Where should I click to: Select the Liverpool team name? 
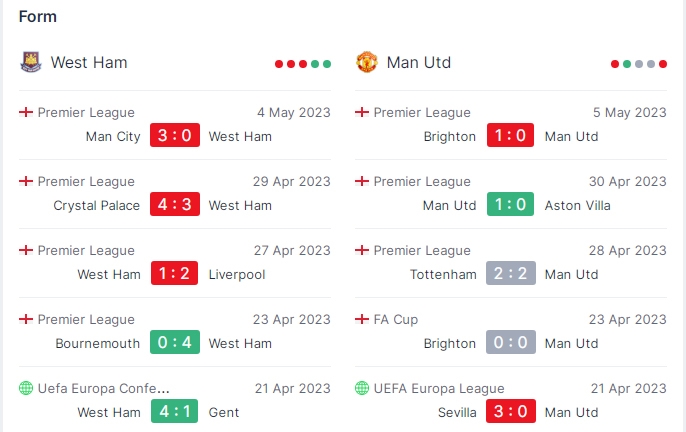click(x=237, y=274)
